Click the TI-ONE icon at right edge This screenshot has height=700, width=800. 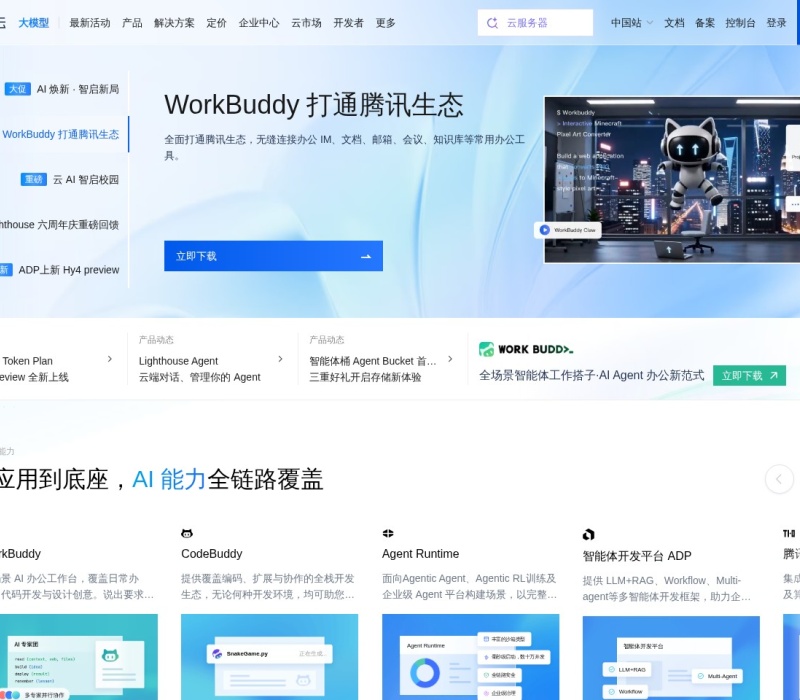click(x=789, y=534)
